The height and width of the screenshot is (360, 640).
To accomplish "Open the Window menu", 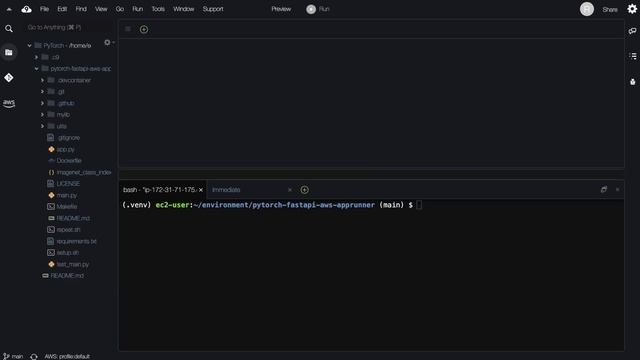I will [x=183, y=9].
